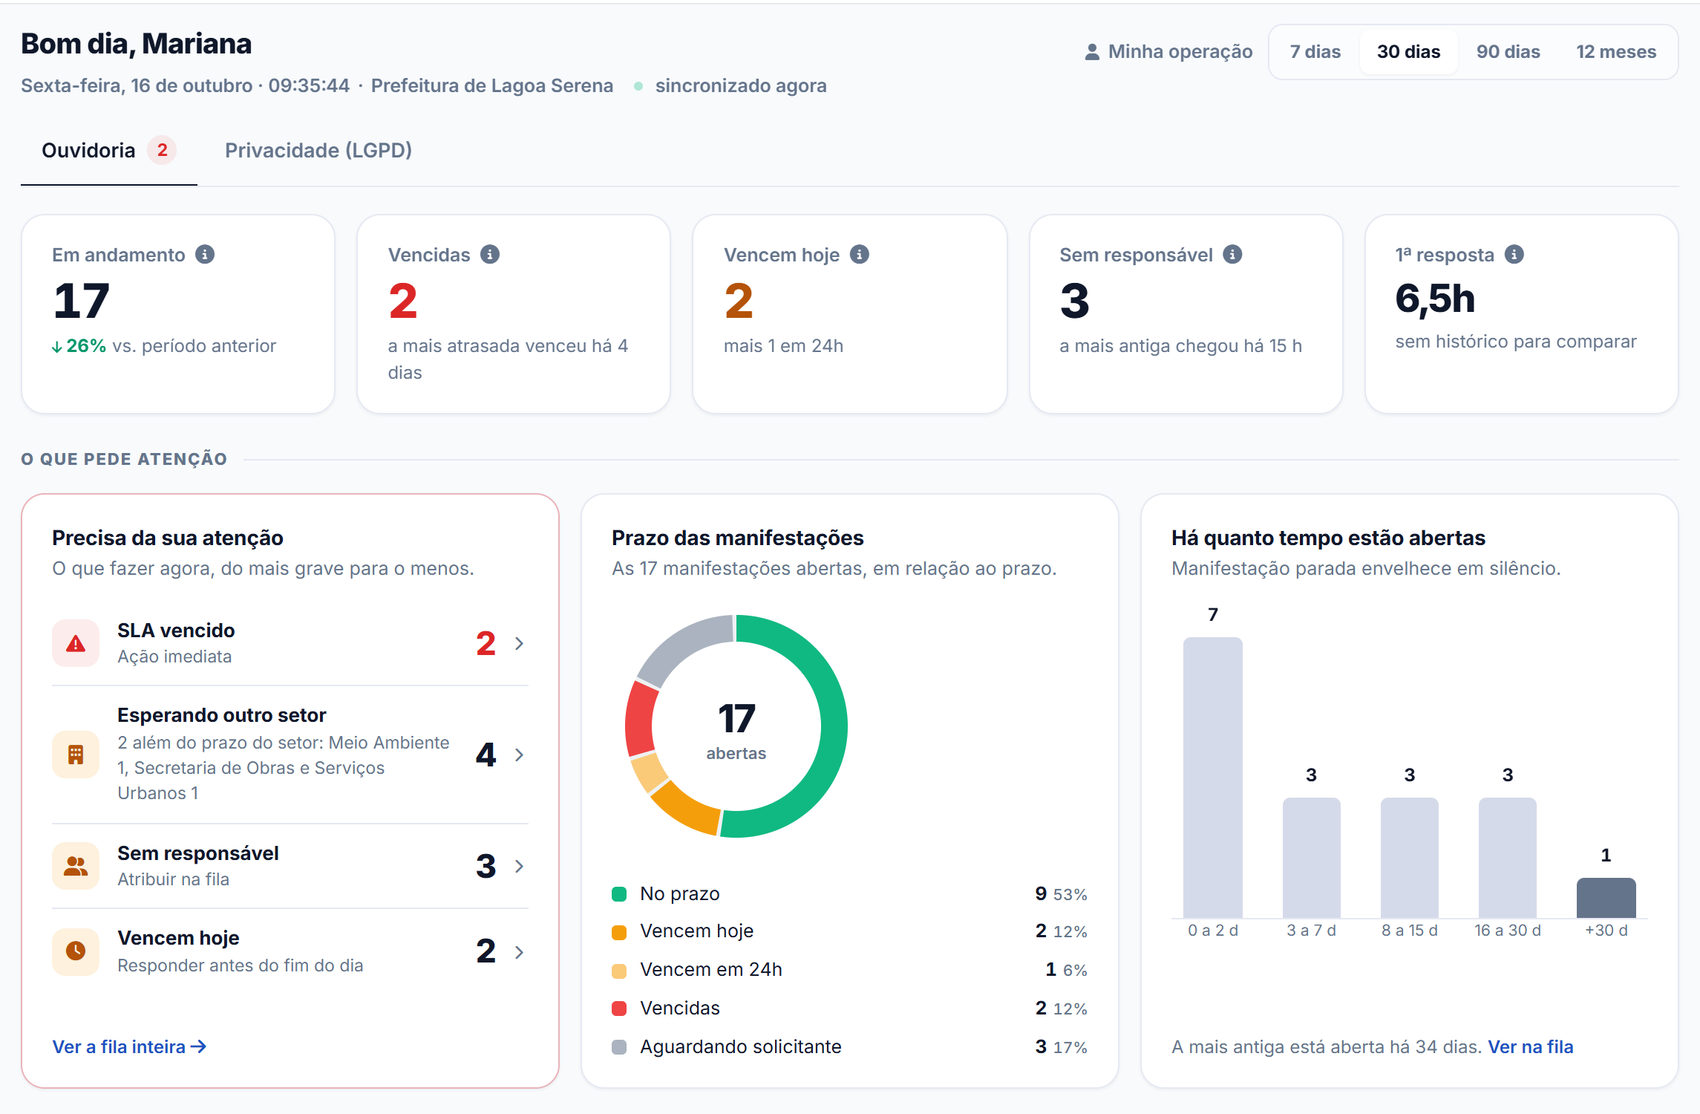1700x1114 pixels.
Task: Click the 6,5h first response value
Action: tap(1435, 299)
